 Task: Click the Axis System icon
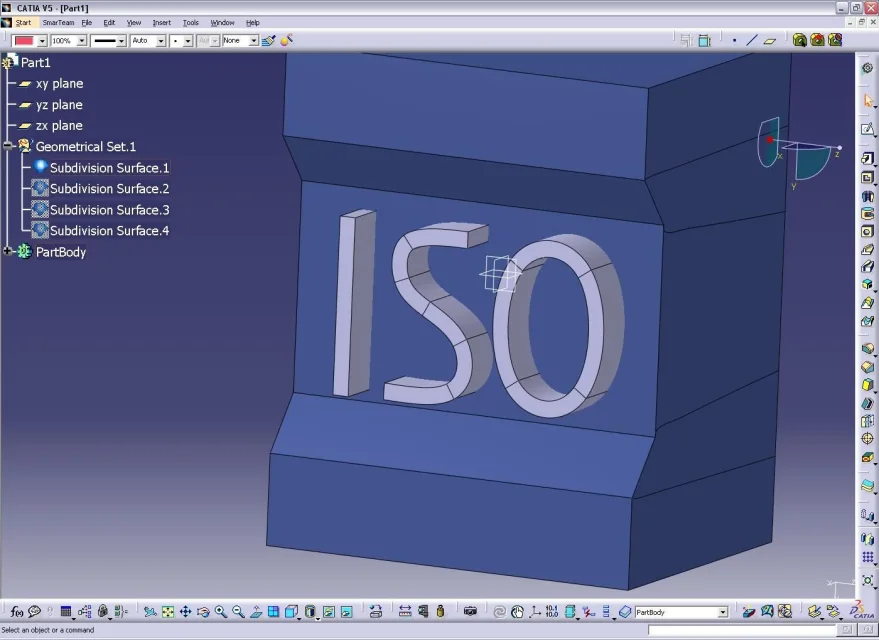coord(535,611)
